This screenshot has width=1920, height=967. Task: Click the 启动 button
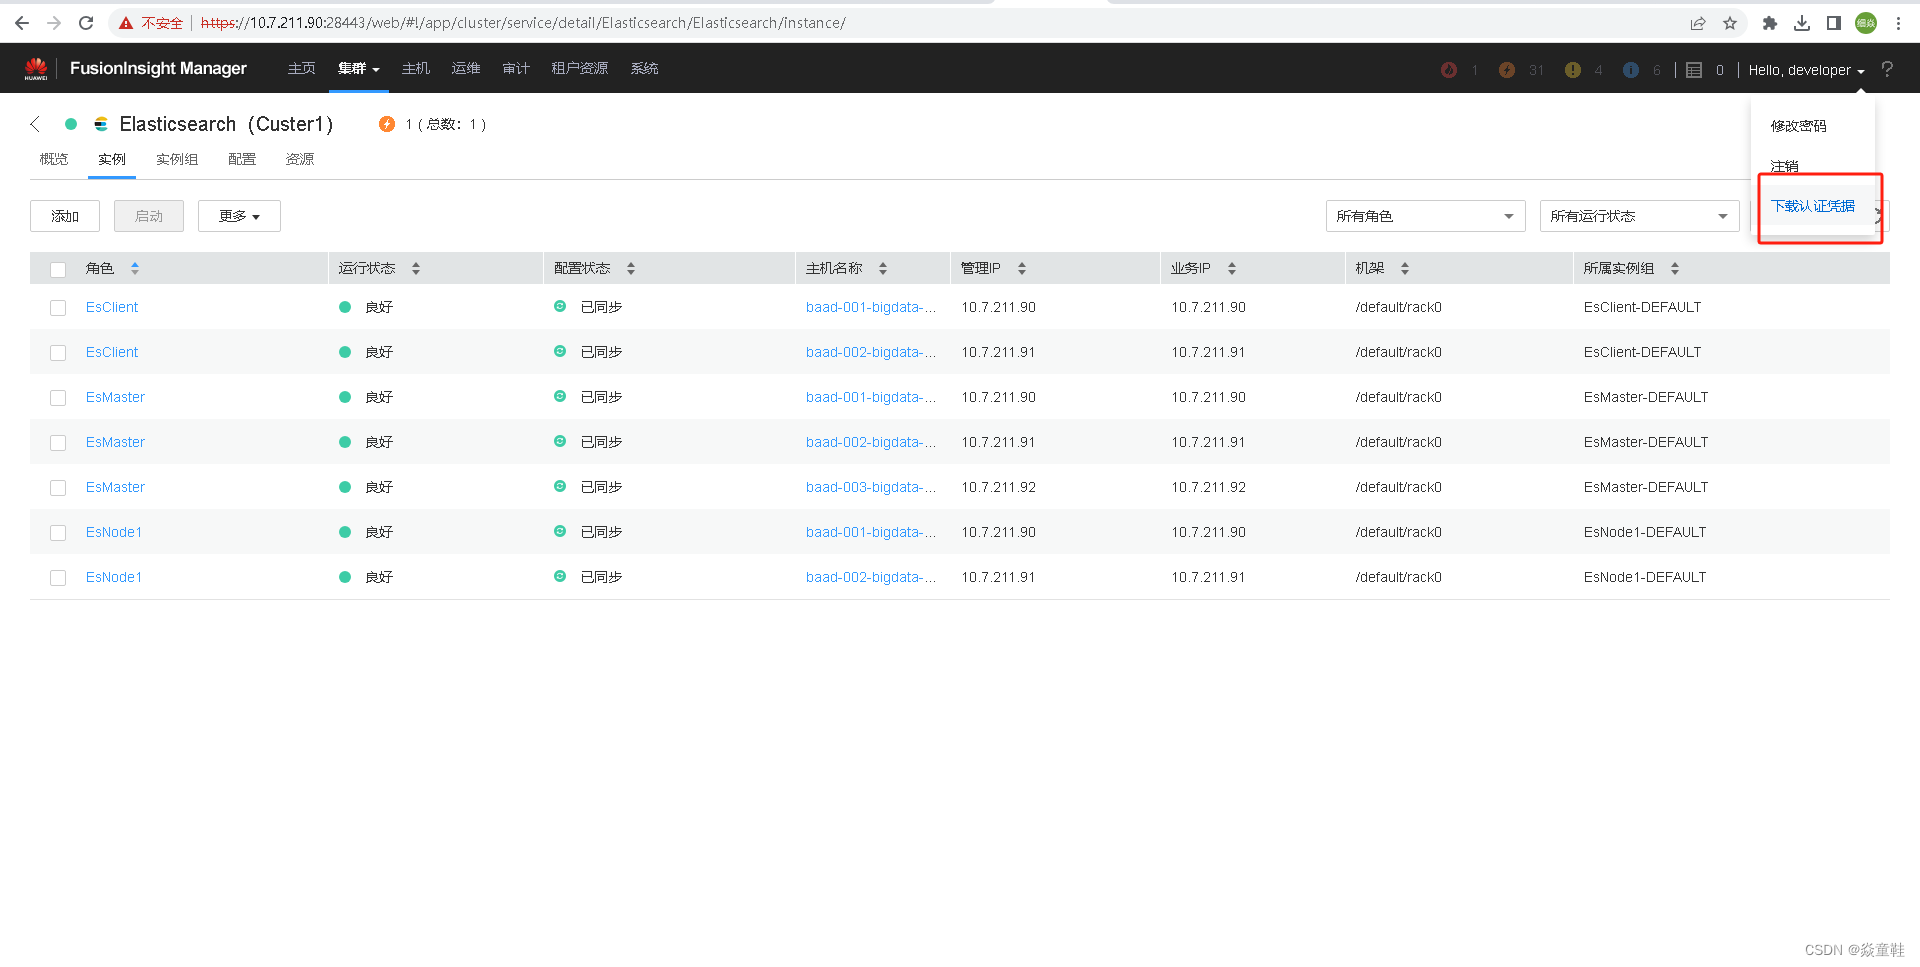[x=149, y=216]
